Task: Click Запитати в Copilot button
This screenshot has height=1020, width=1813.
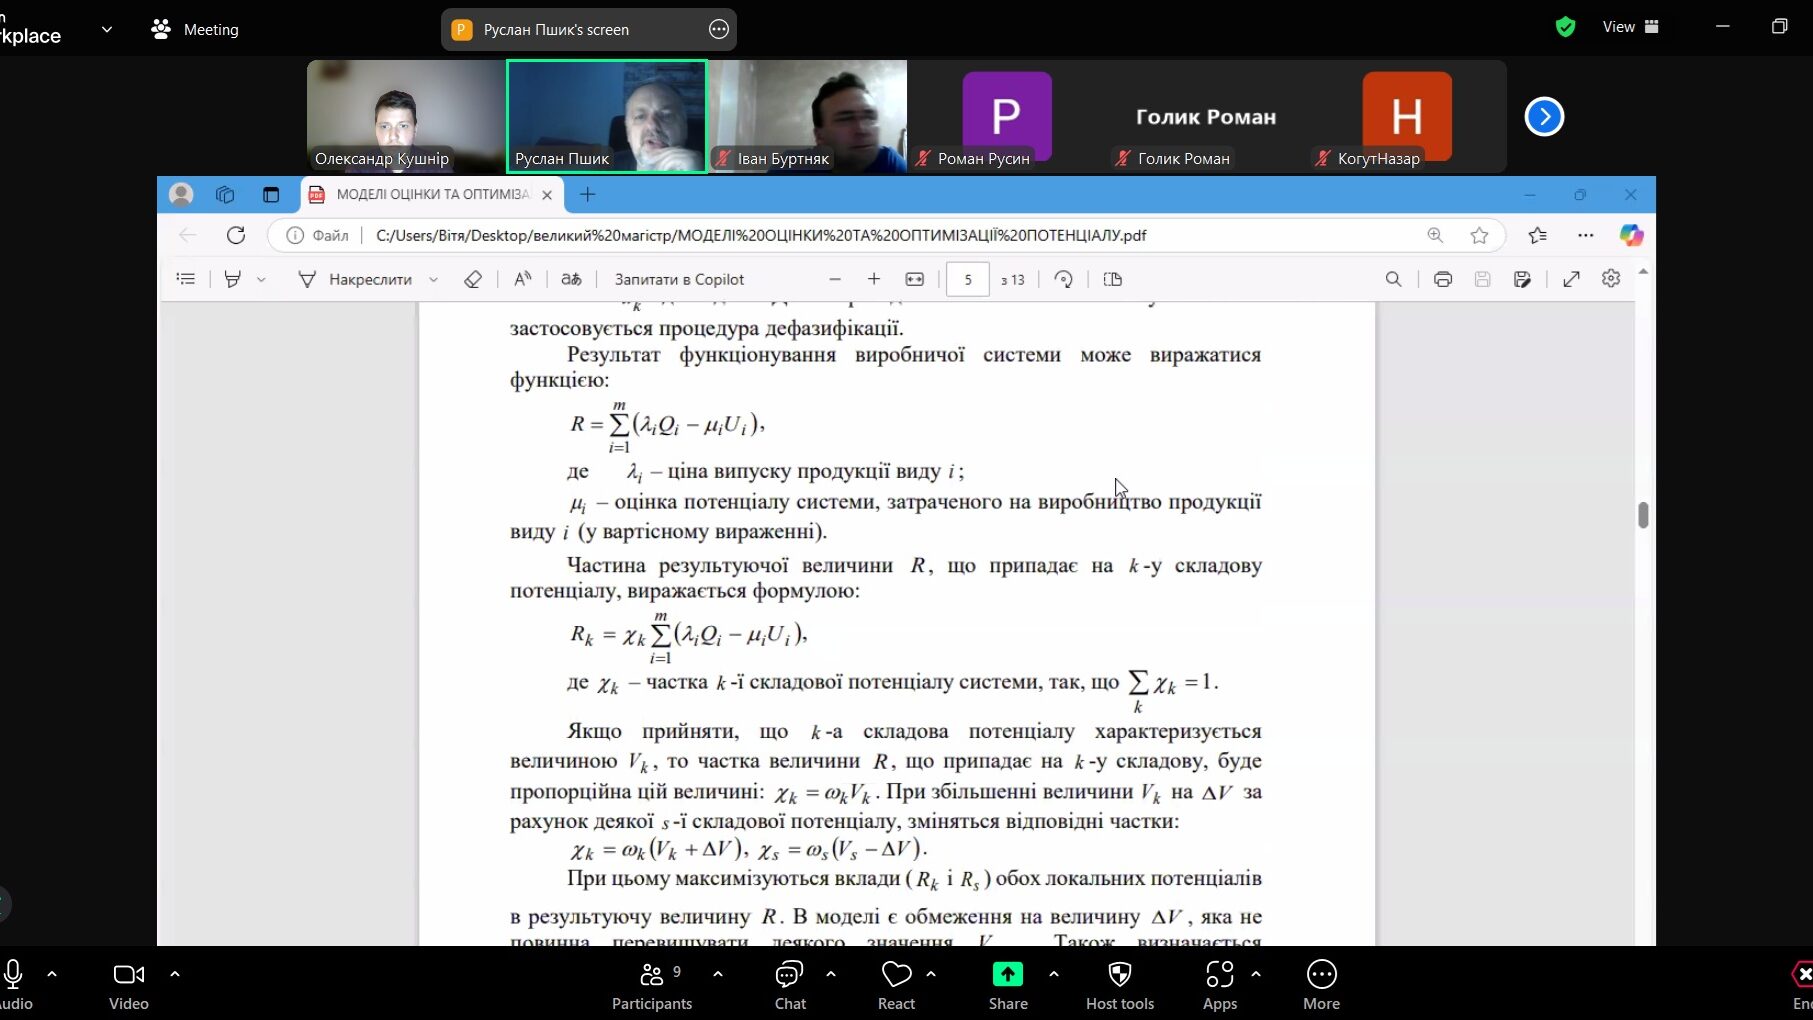Action: (x=679, y=280)
